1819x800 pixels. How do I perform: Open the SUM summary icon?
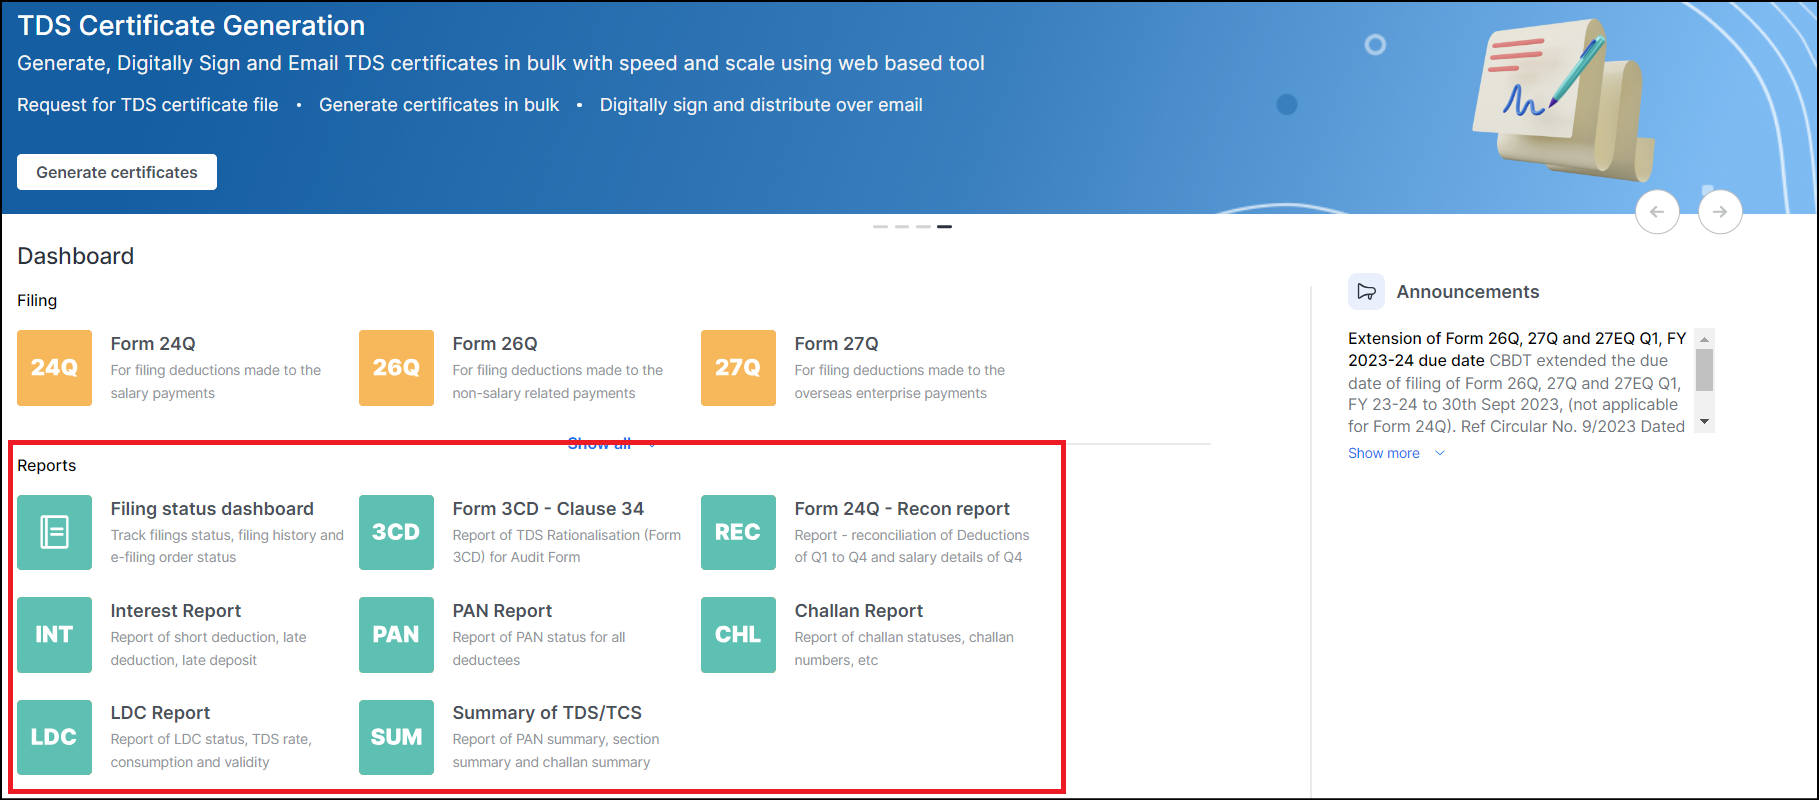coord(396,737)
